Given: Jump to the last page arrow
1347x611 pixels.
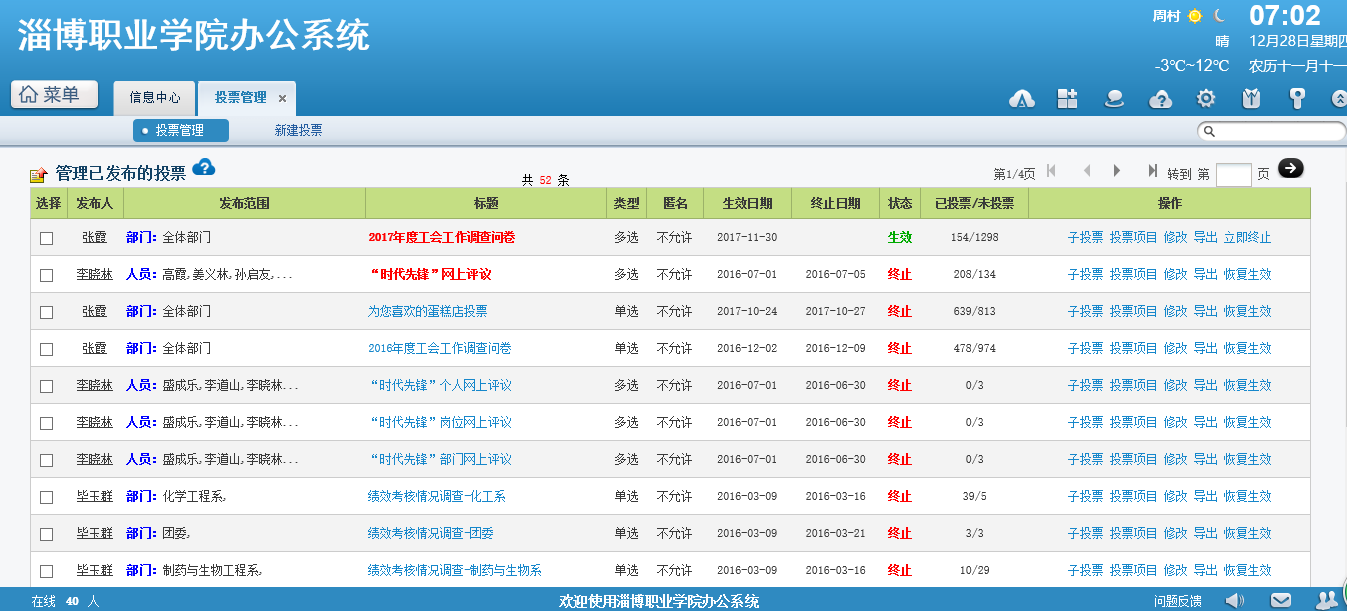Looking at the screenshot, I should 1152,171.
